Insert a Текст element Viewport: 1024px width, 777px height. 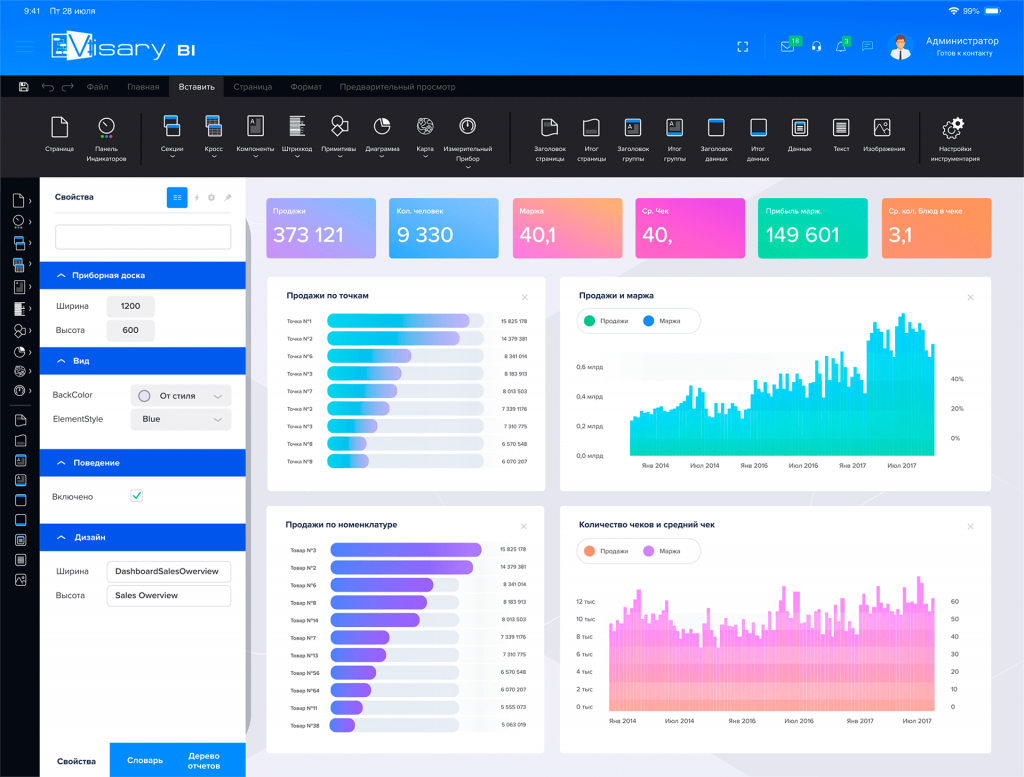point(841,135)
